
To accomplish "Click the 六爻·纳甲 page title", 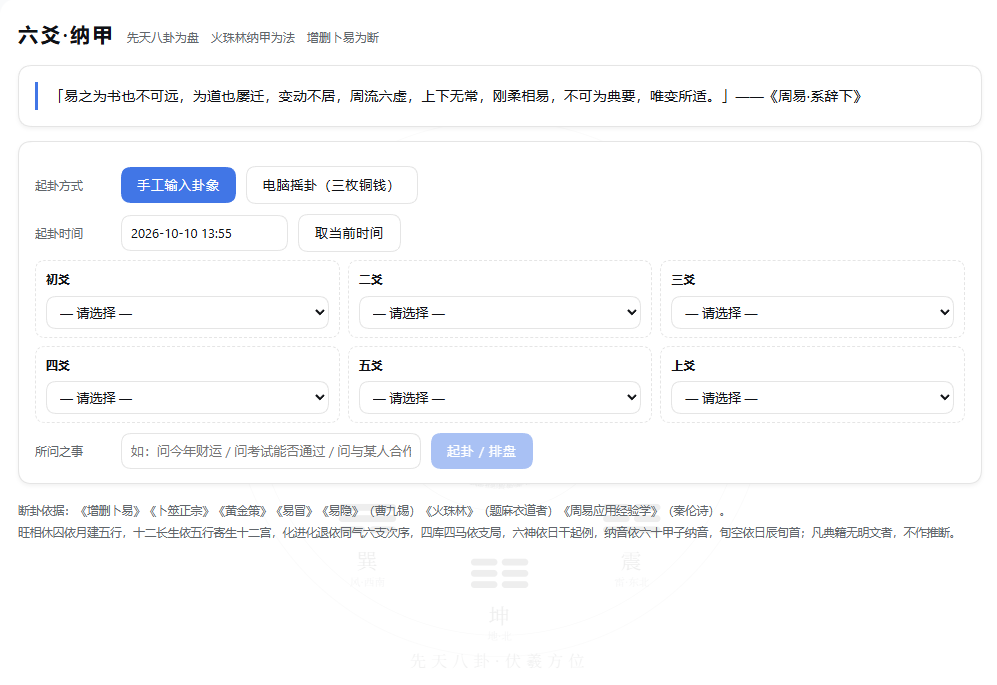I will click(65, 36).
